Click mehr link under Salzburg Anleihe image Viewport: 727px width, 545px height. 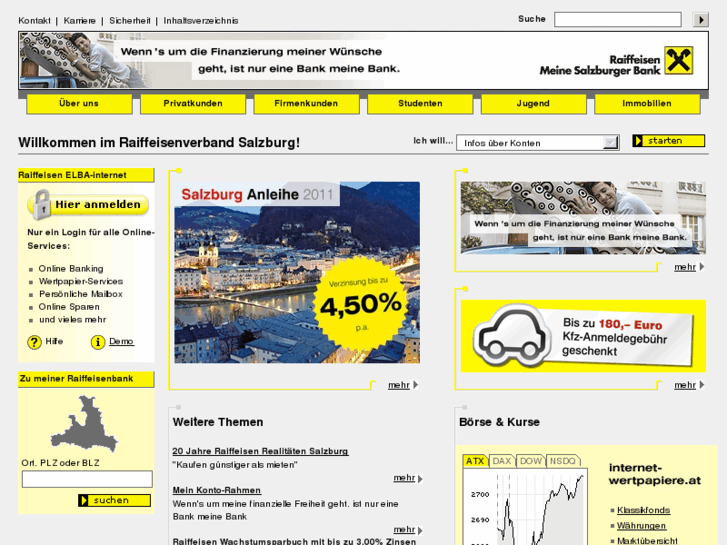pos(399,385)
